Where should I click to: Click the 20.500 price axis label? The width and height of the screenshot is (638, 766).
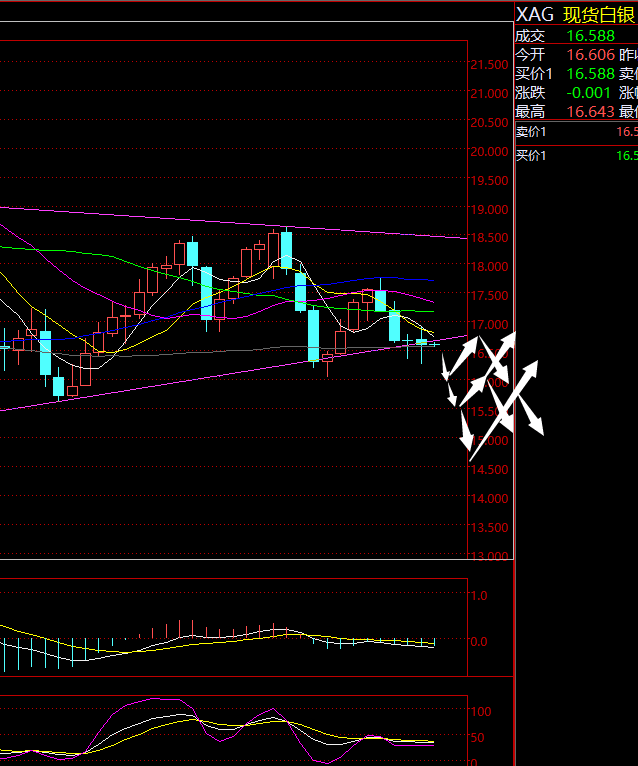click(489, 123)
